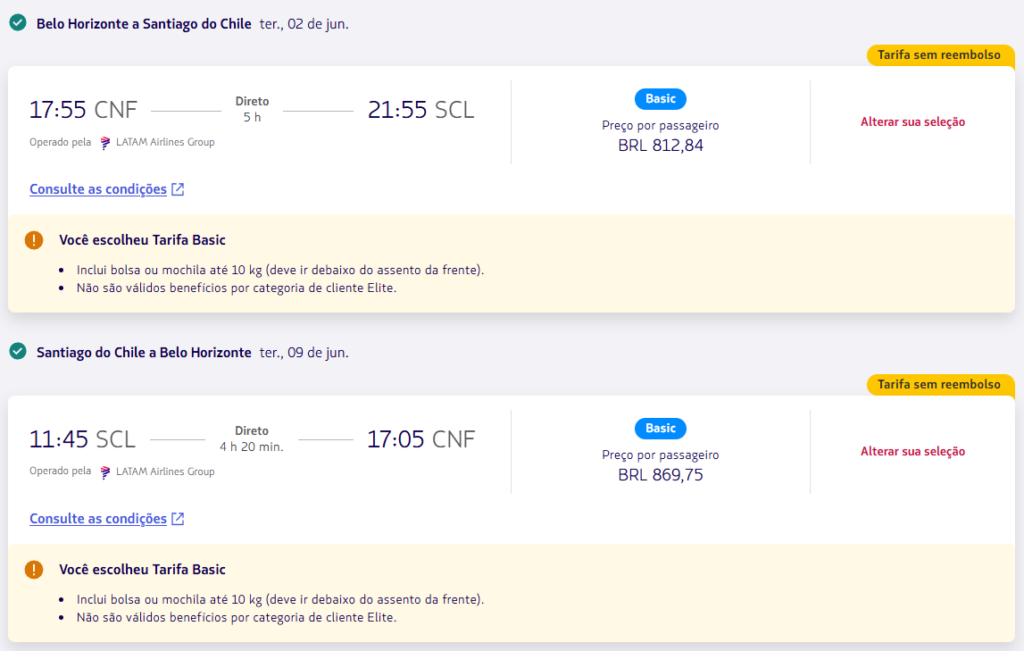Open Consulte as condições for return flight

pyautogui.click(x=98, y=519)
